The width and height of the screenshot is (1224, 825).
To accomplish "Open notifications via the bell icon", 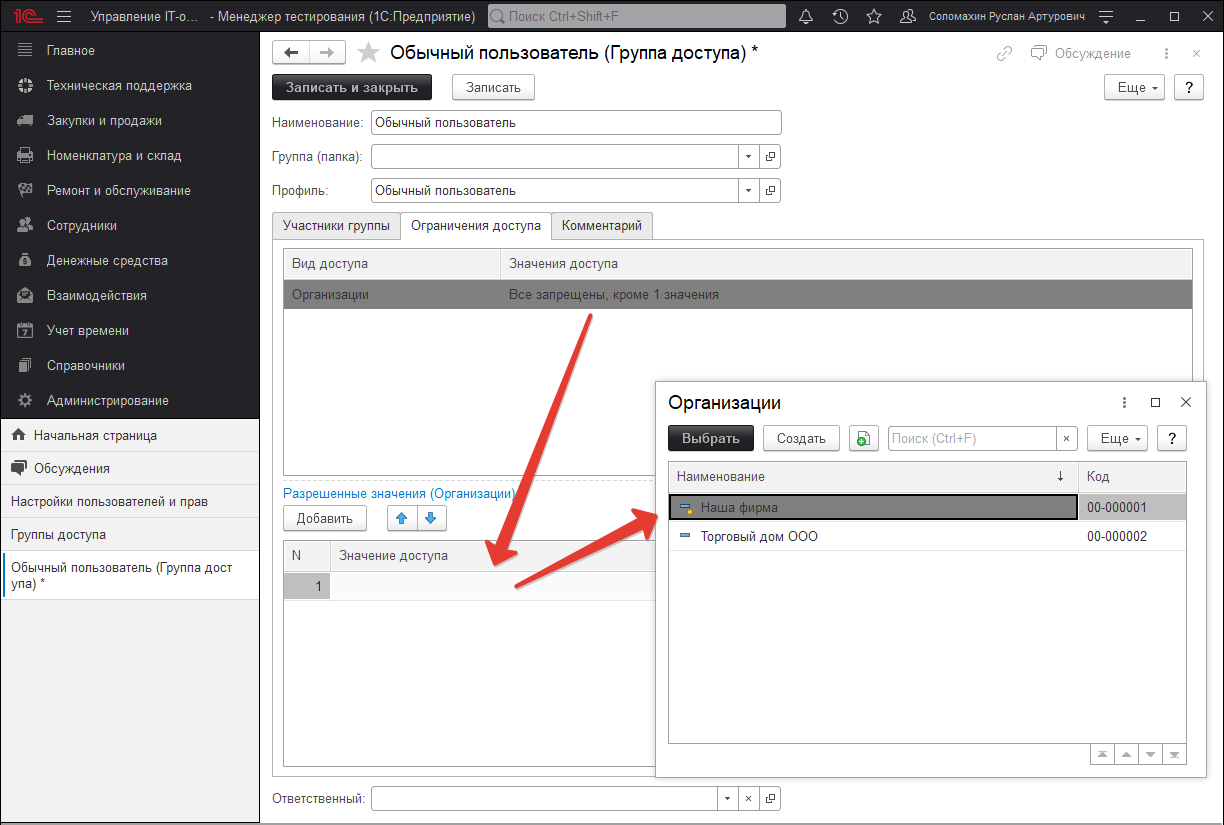I will pyautogui.click(x=806, y=15).
